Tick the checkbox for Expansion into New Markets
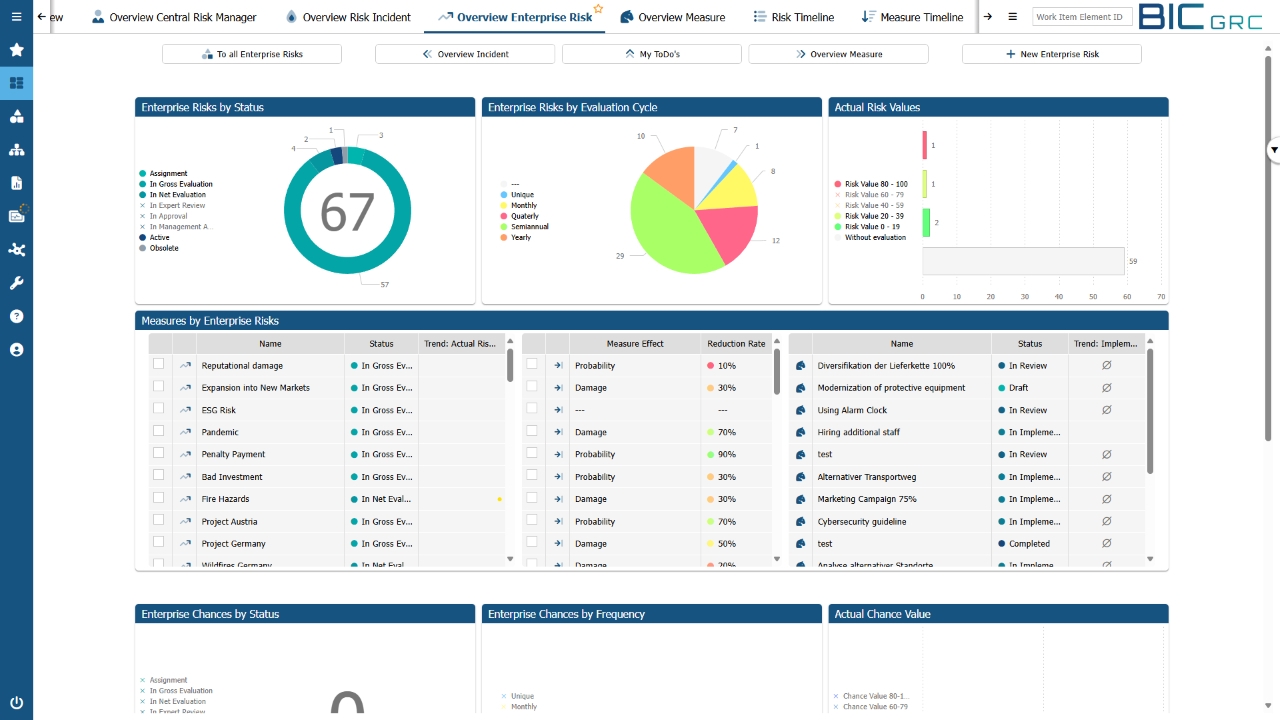Screen dimensions: 1280x720 [158, 386]
